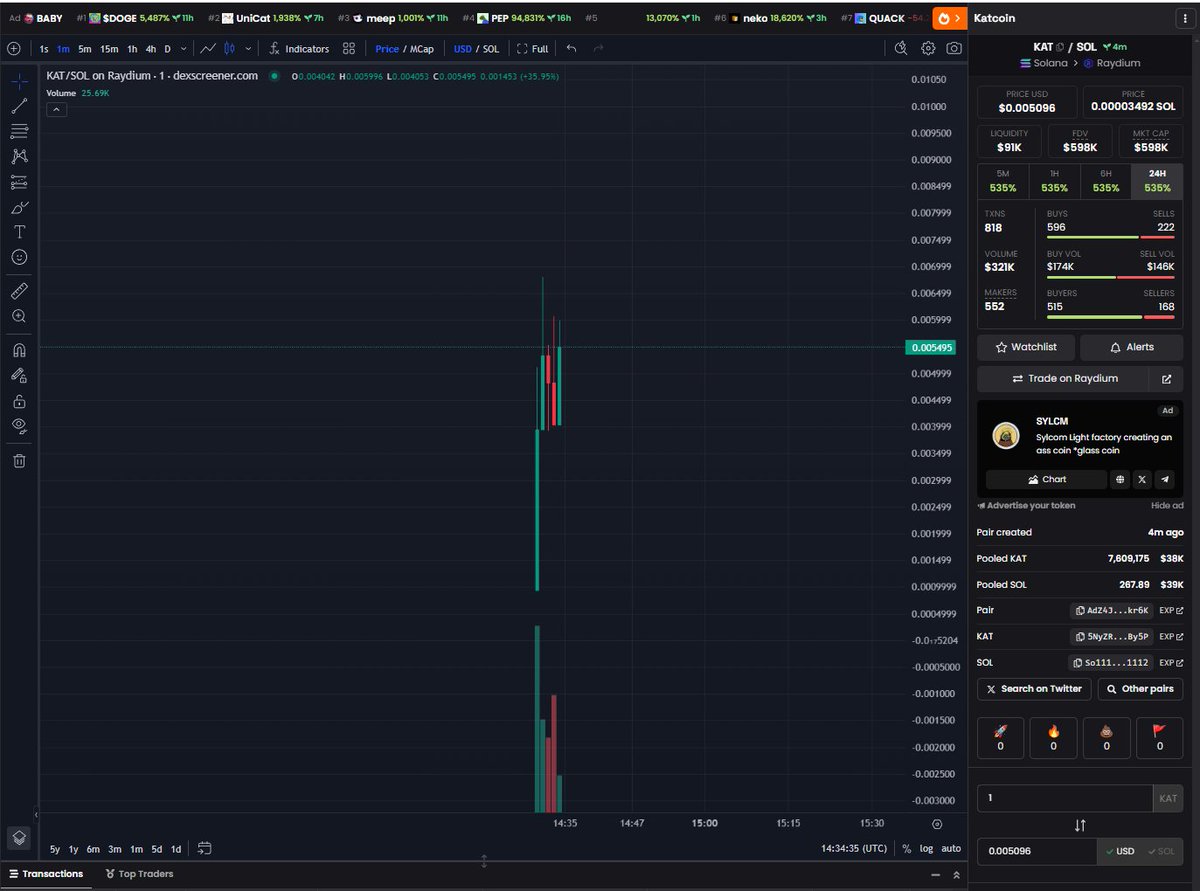Open the Fibonacci retracement tool
Viewport: 1200px width, 891px height.
pyautogui.click(x=19, y=131)
